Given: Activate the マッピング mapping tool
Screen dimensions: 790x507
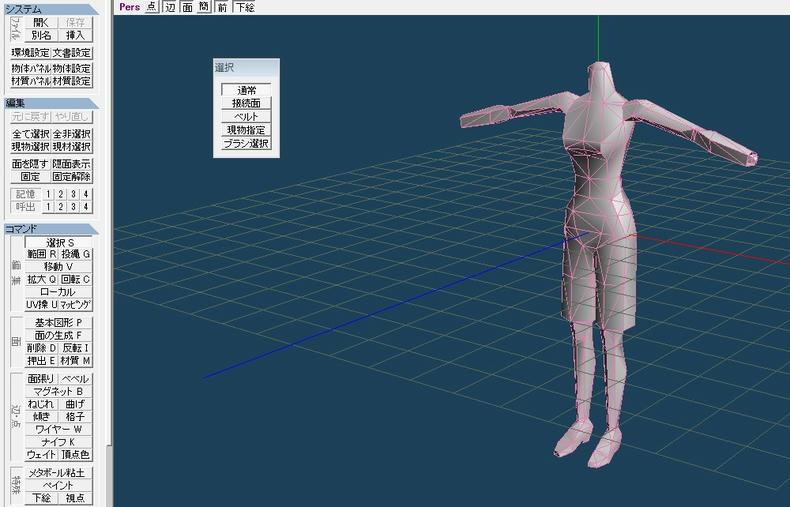Looking at the screenshot, I should [75, 304].
